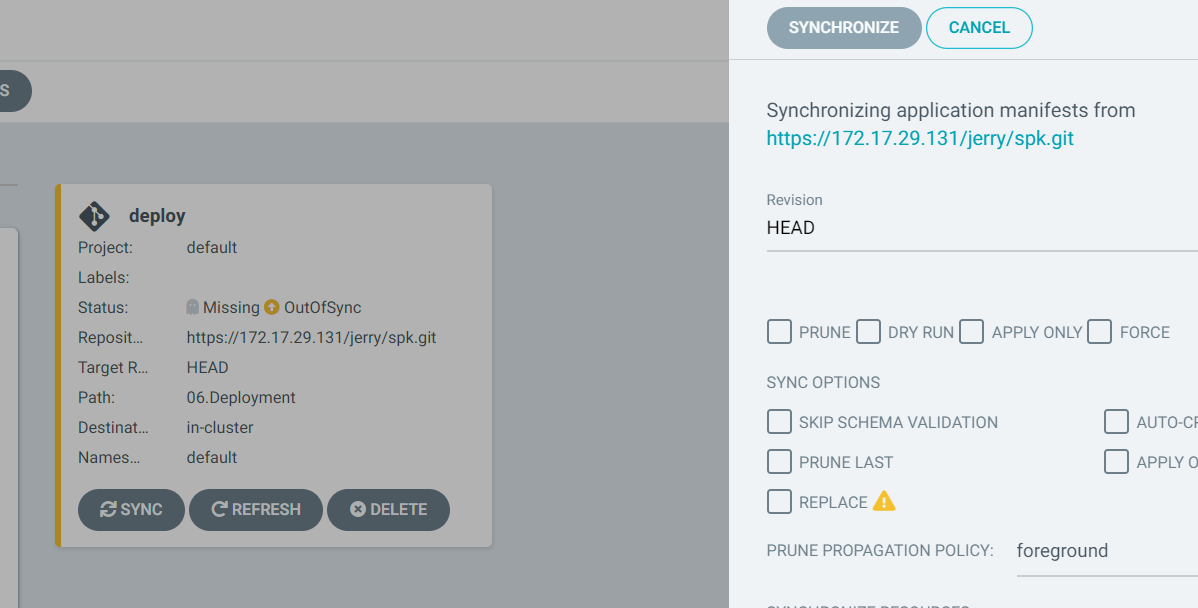Enable the PRUNE checkbox
The width and height of the screenshot is (1198, 608).
click(779, 331)
